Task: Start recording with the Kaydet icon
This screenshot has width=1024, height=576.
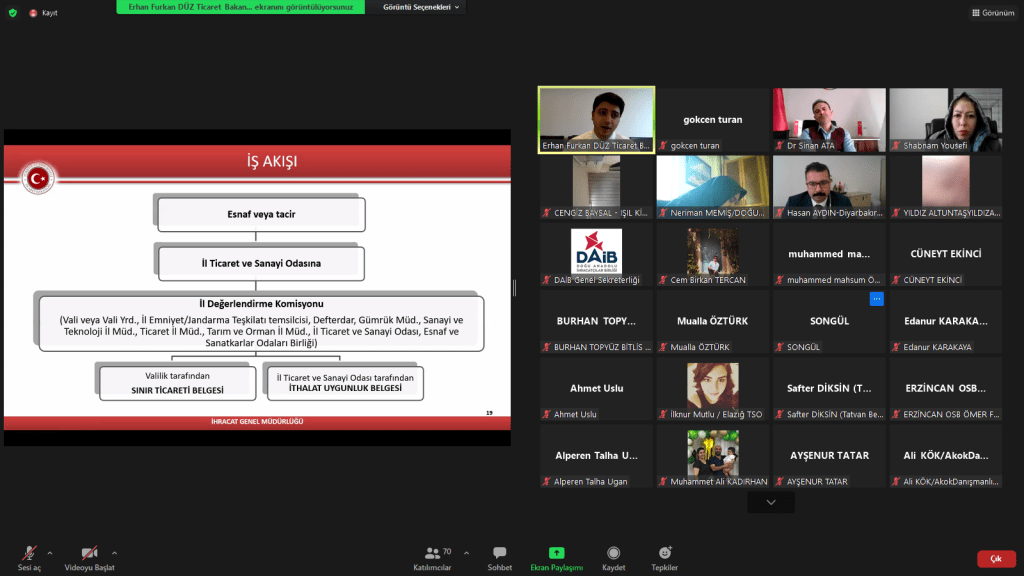Action: (613, 557)
